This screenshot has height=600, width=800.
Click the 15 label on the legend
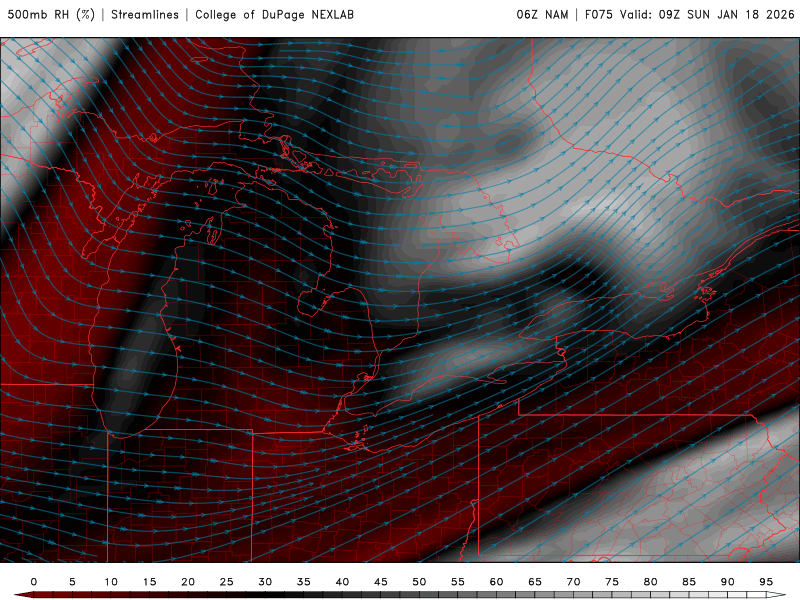pos(149,582)
